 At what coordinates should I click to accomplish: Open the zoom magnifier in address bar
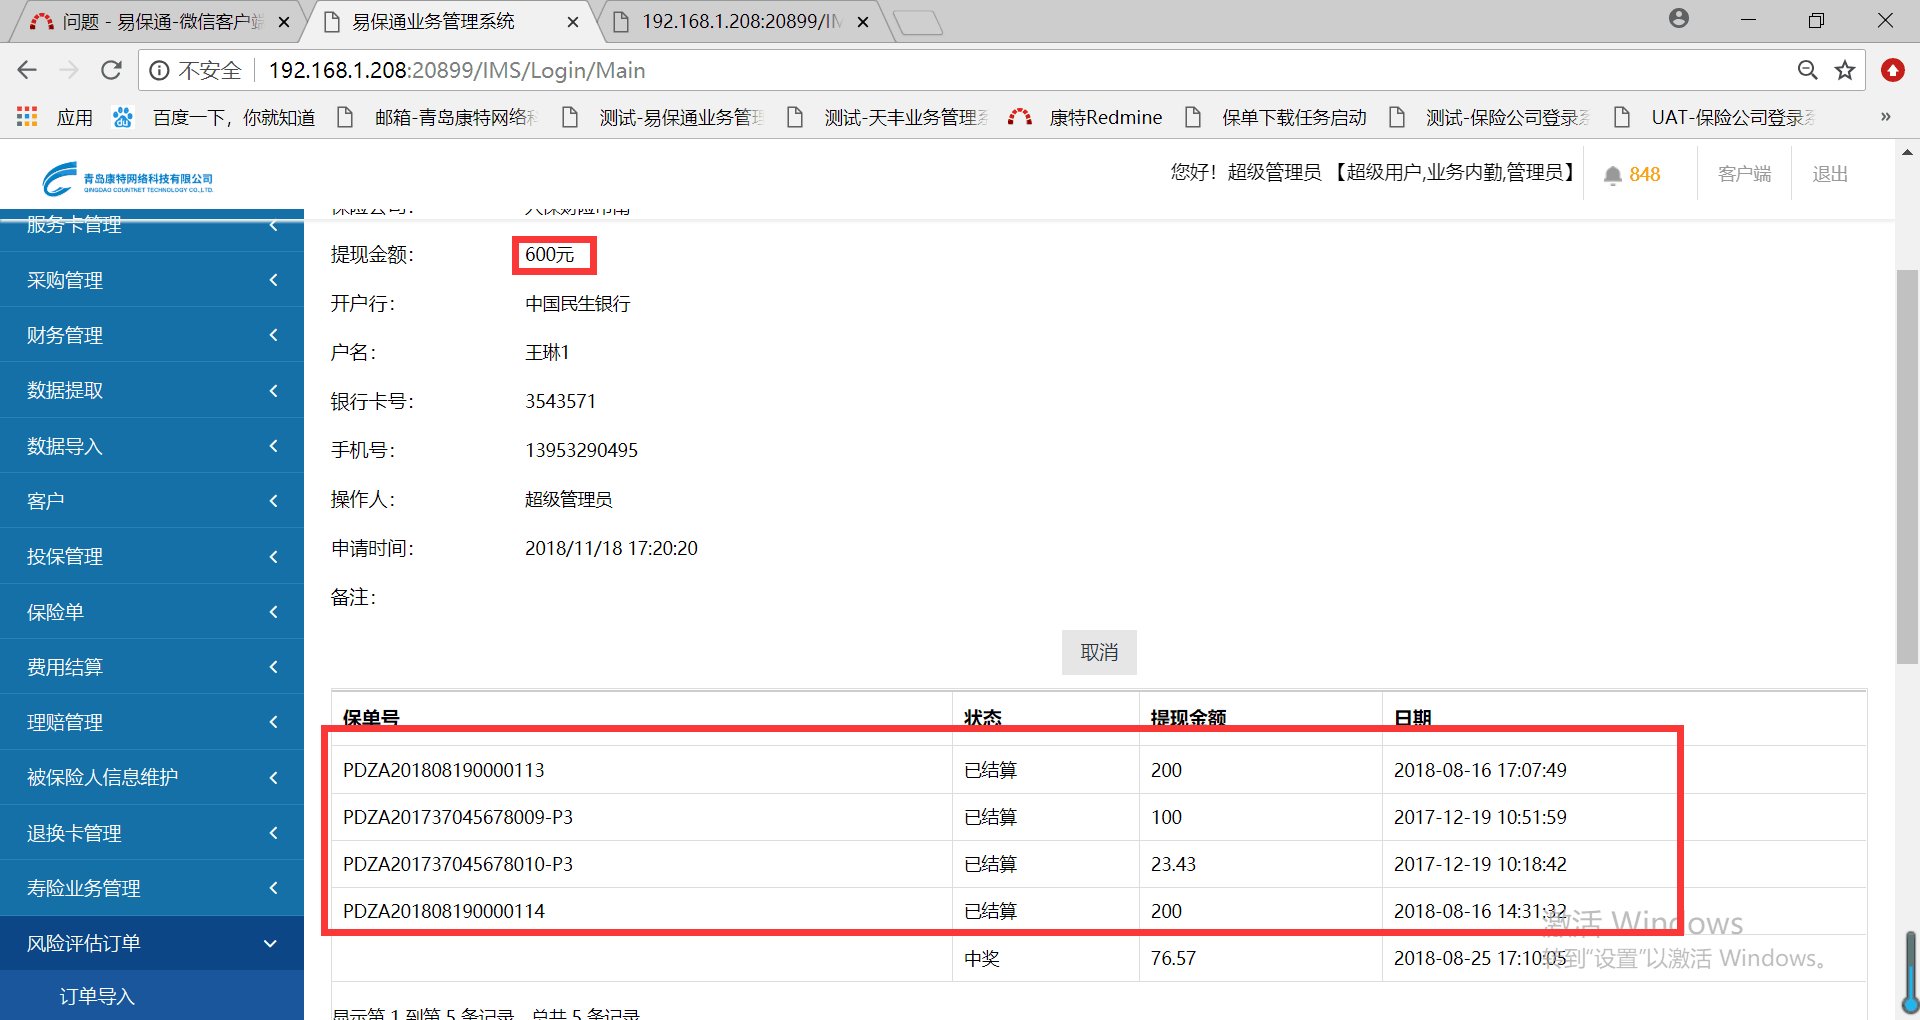(x=1807, y=70)
